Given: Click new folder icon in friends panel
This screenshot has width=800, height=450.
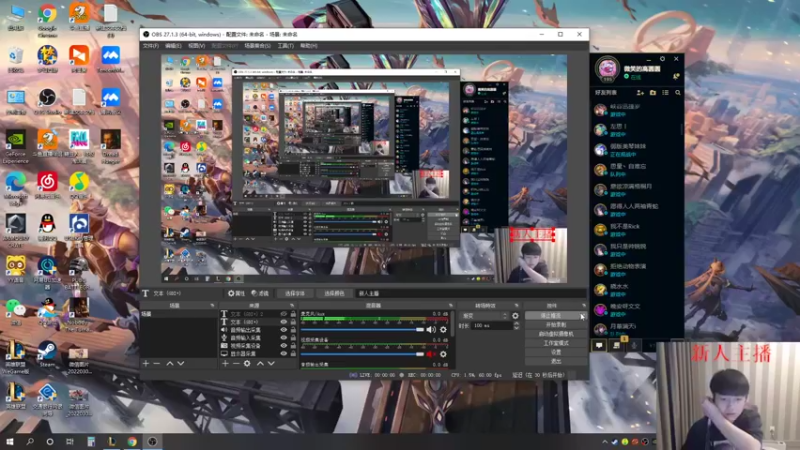Looking at the screenshot, I should coord(653,92).
